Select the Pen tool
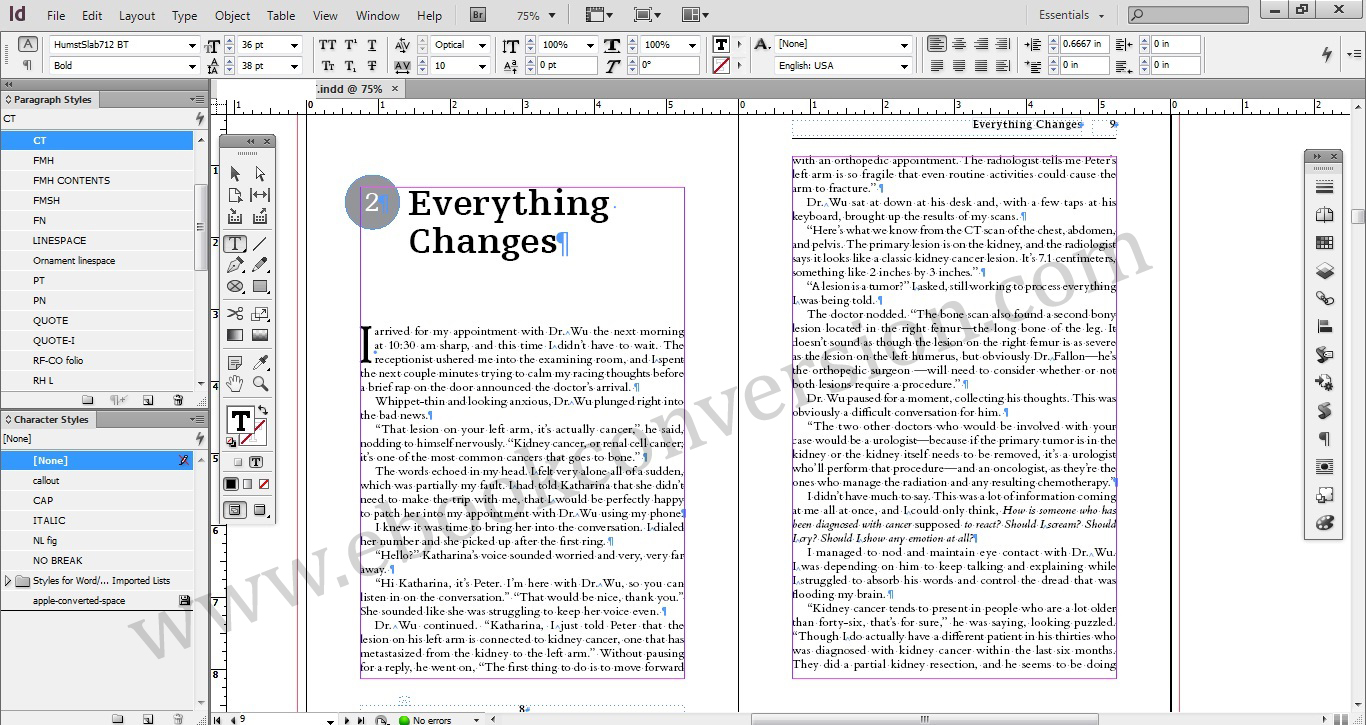 (x=235, y=266)
